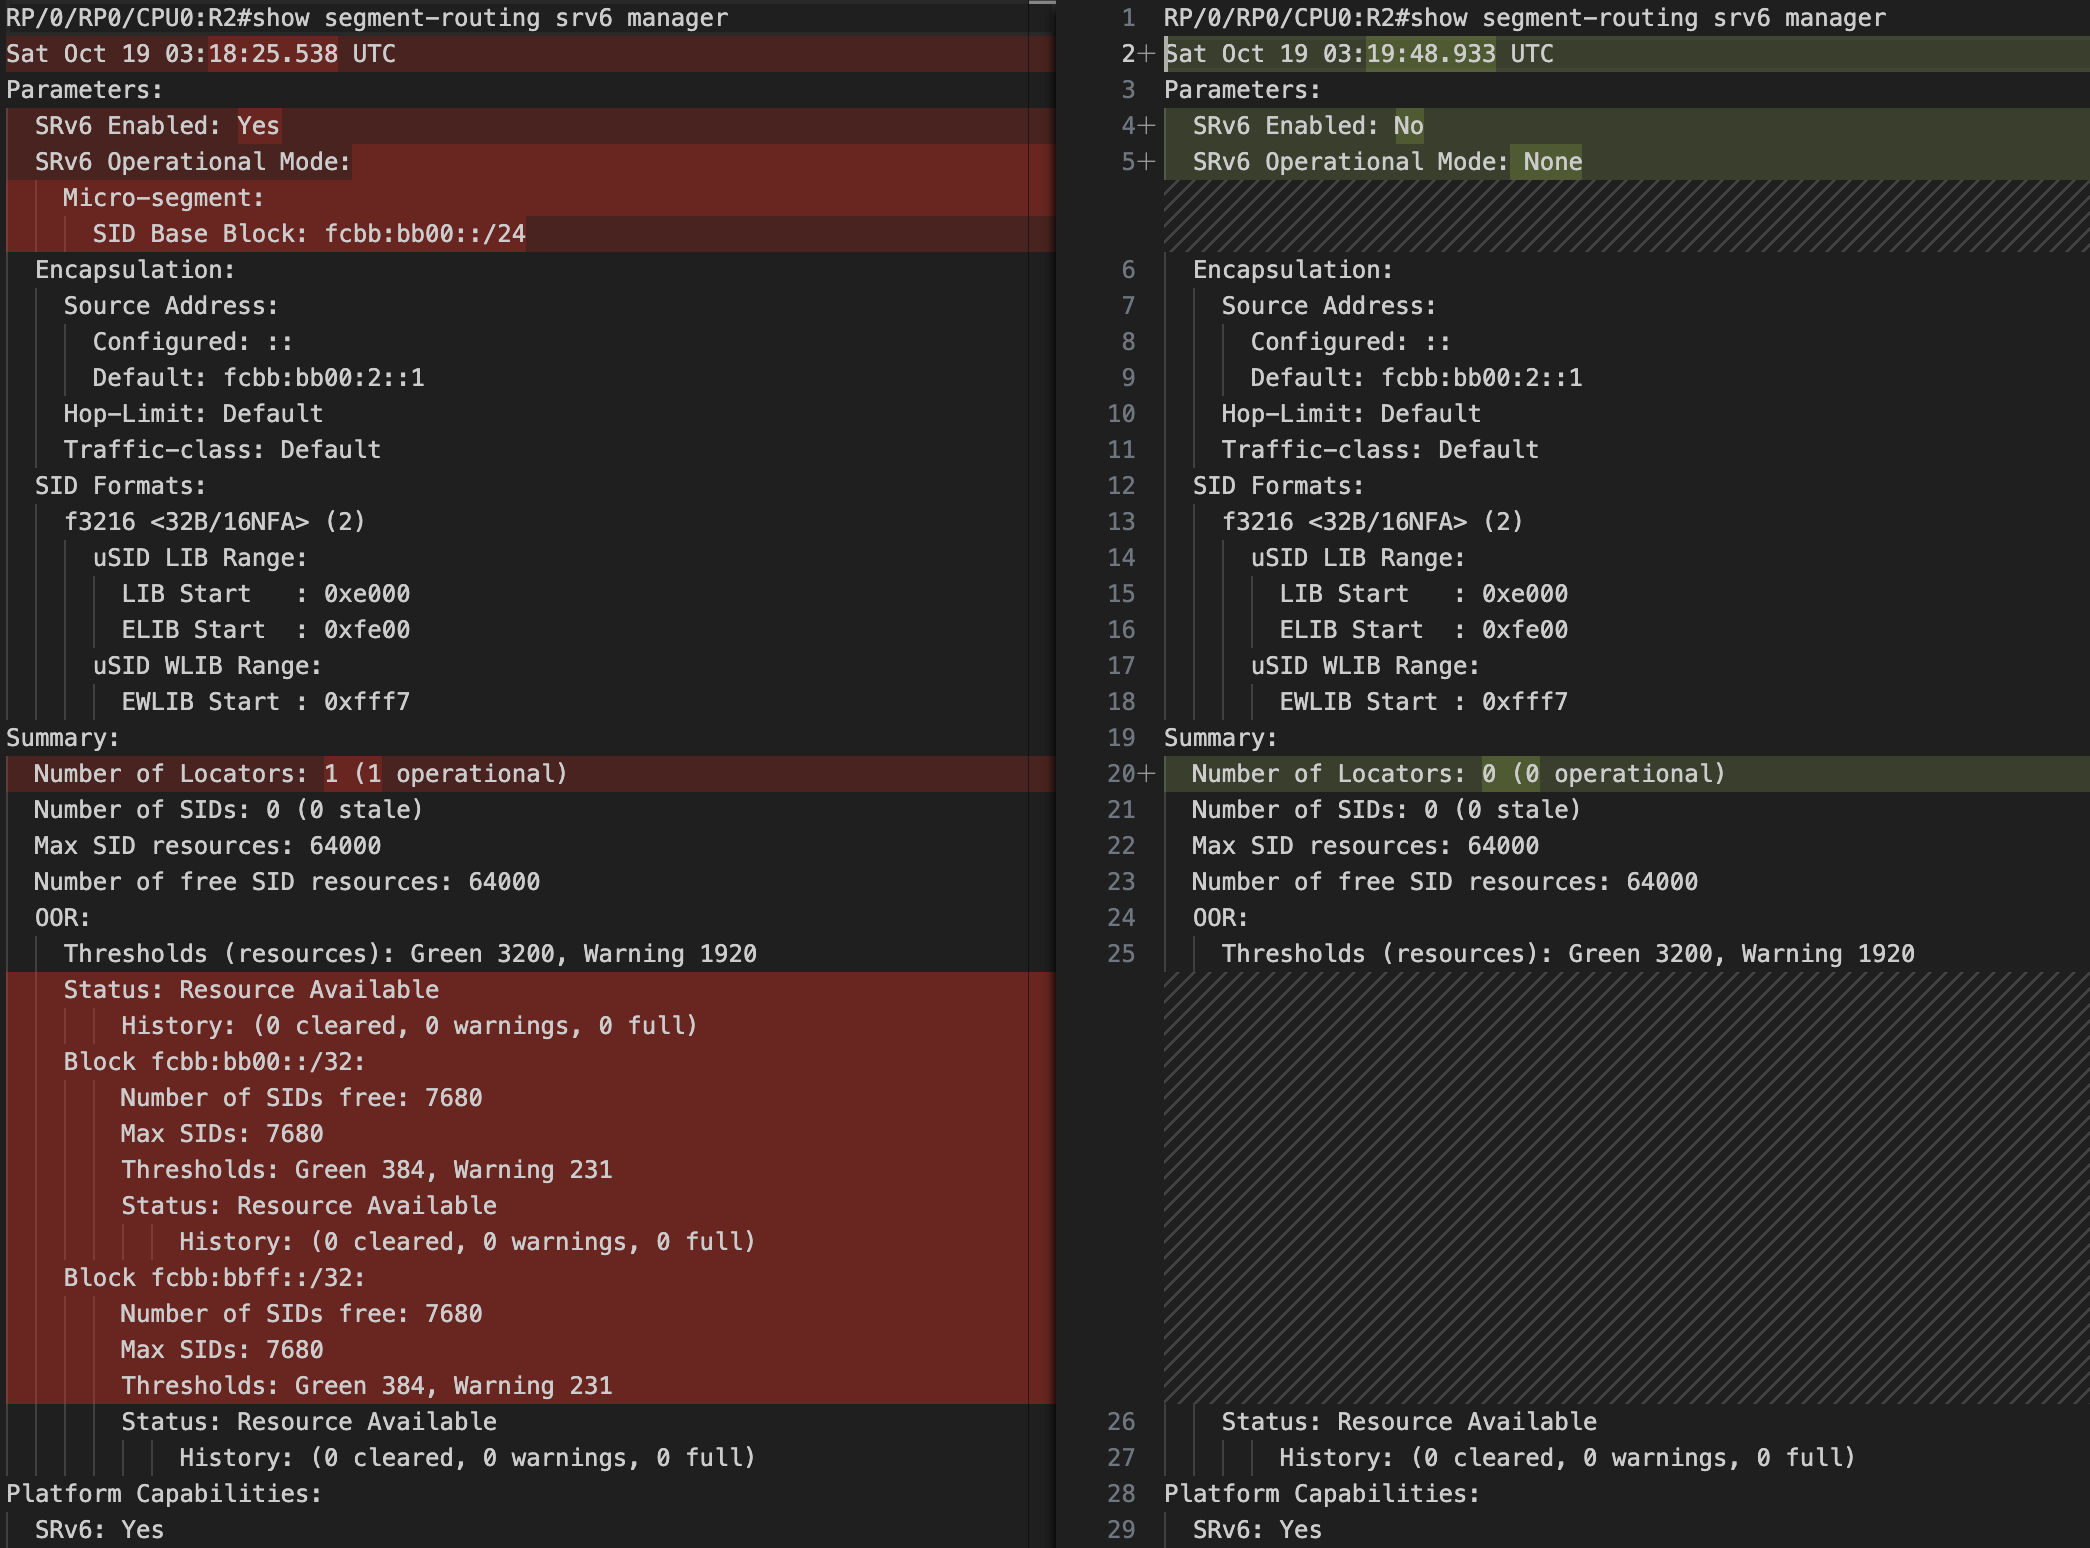Click the deleted 'Micro-segment:' line on left

(x=163, y=198)
